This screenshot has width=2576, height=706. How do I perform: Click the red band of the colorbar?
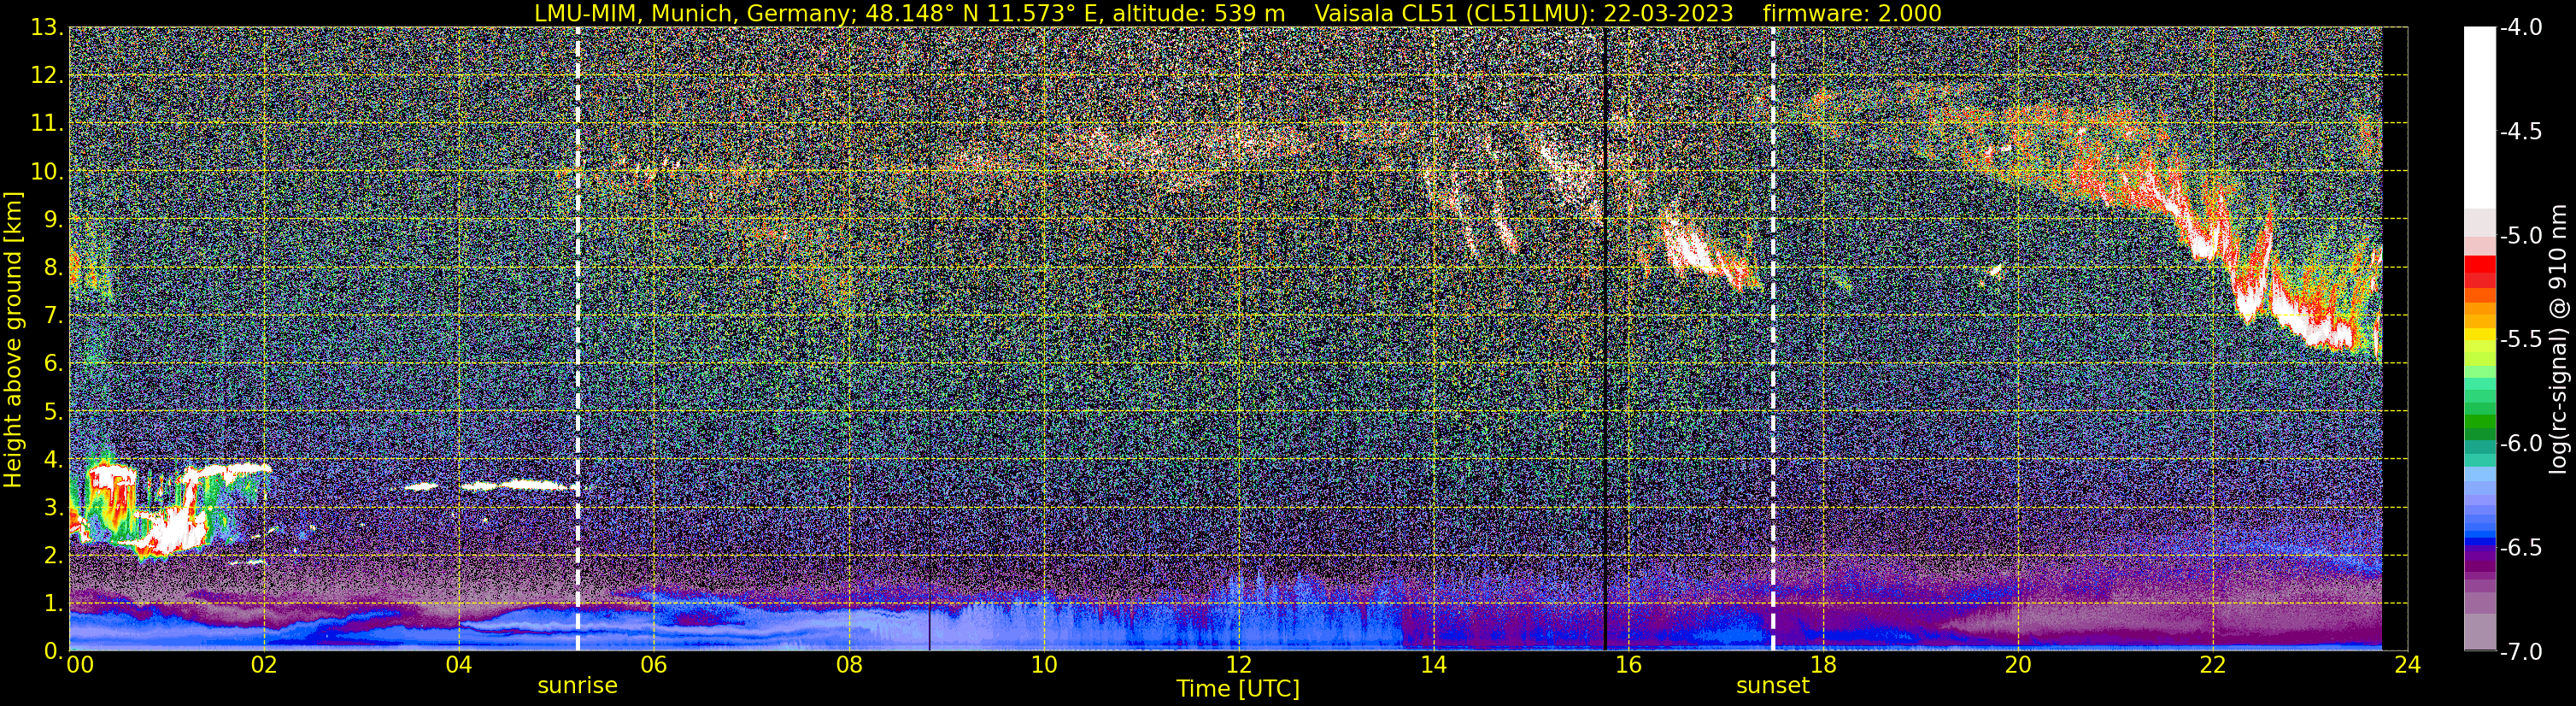tap(2479, 270)
